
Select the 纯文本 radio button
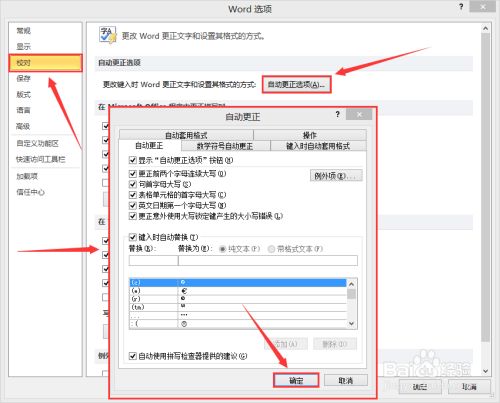[x=222, y=249]
